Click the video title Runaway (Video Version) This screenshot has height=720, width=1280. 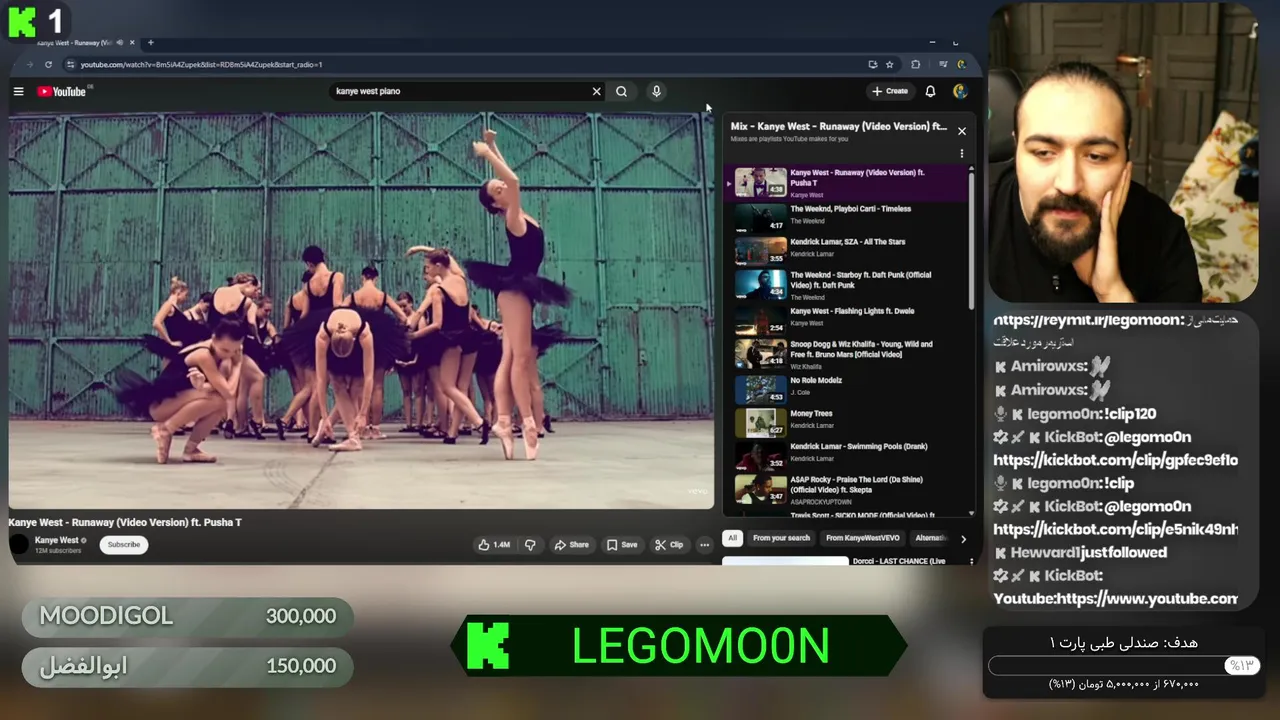tap(125, 522)
